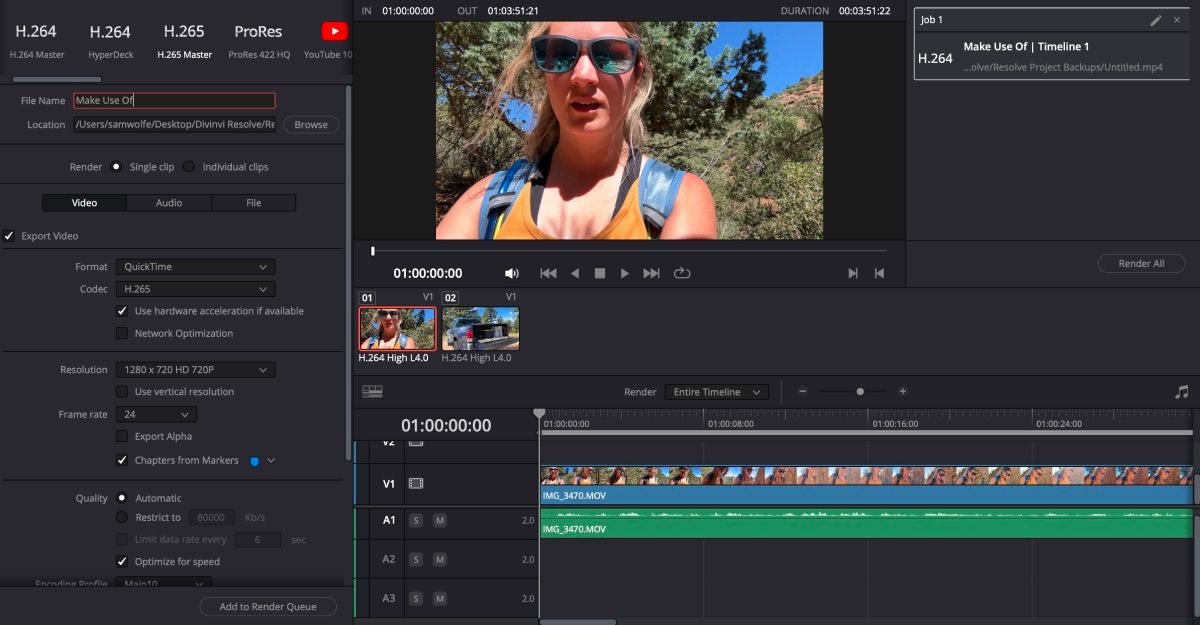
Task: Switch to the Audio tab
Action: tap(169, 202)
